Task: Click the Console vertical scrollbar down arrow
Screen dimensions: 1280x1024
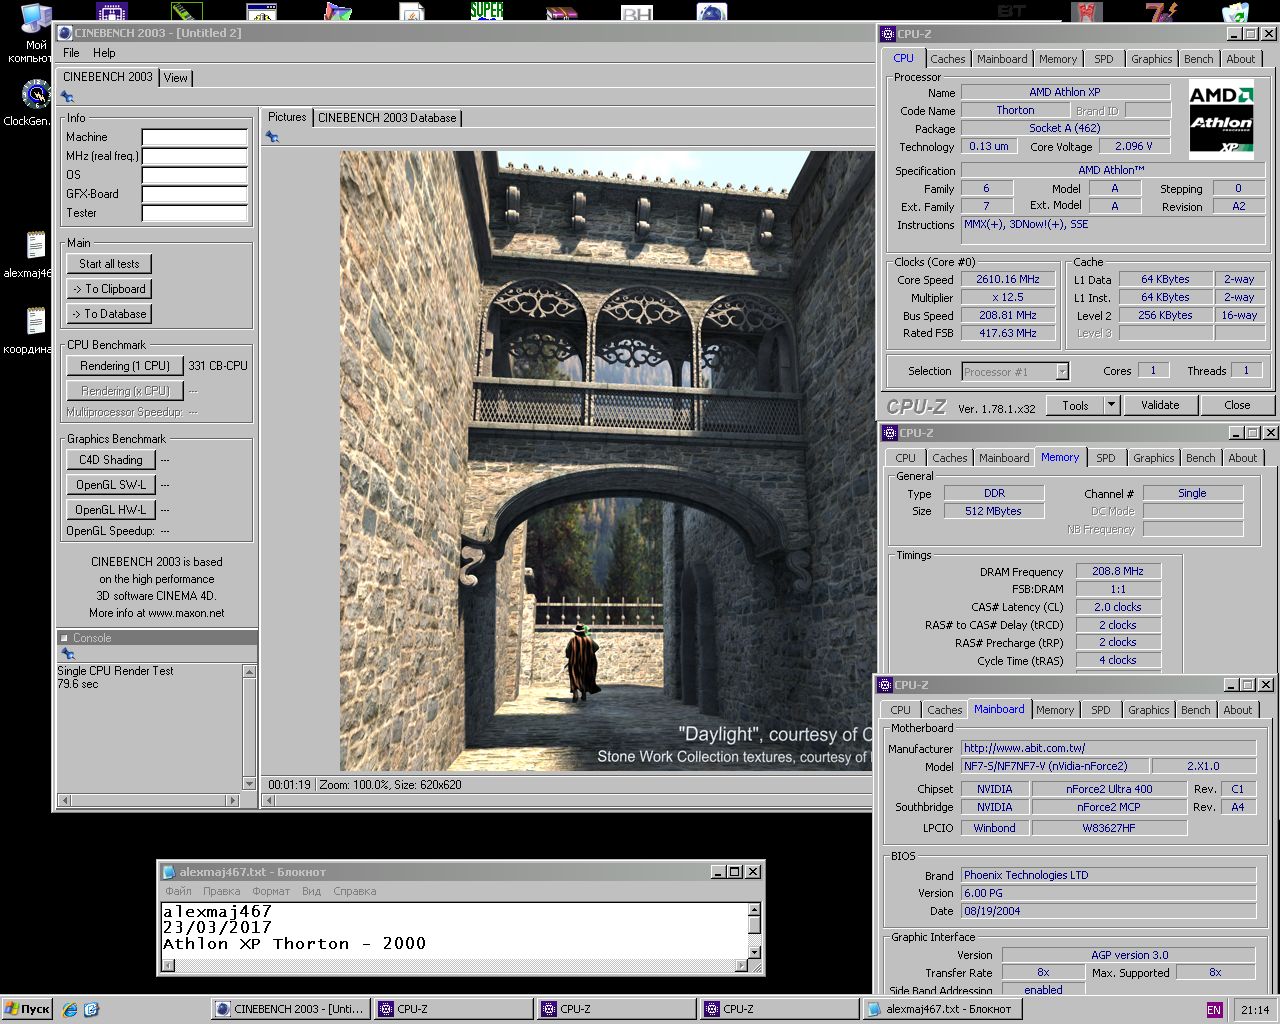Action: [249, 784]
